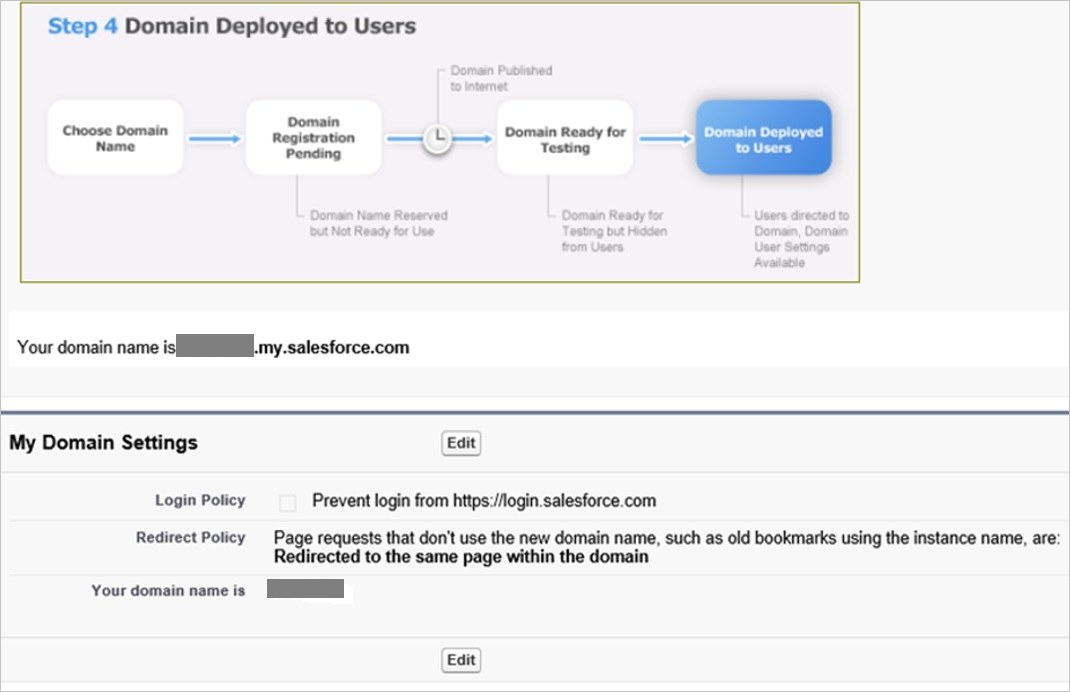Click 'Domain Name Reserved but Not Ready for Use' text
Screen dimensions: 1070x692
379,223
